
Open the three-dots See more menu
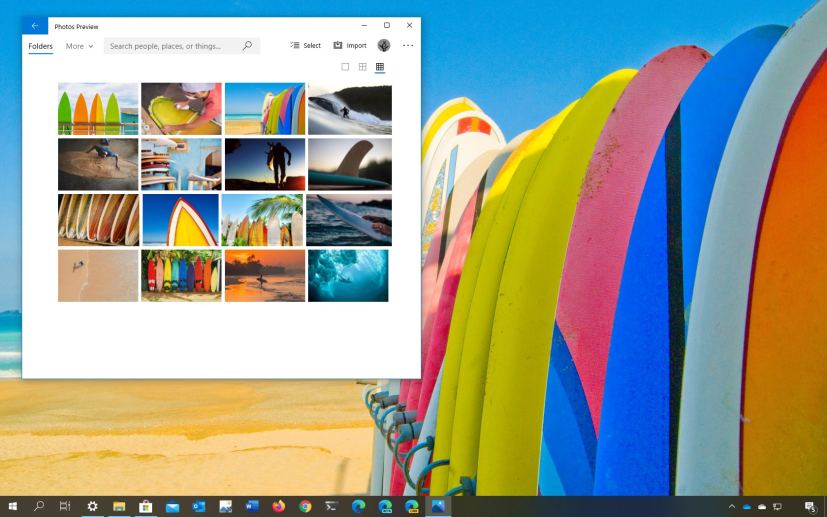(408, 45)
